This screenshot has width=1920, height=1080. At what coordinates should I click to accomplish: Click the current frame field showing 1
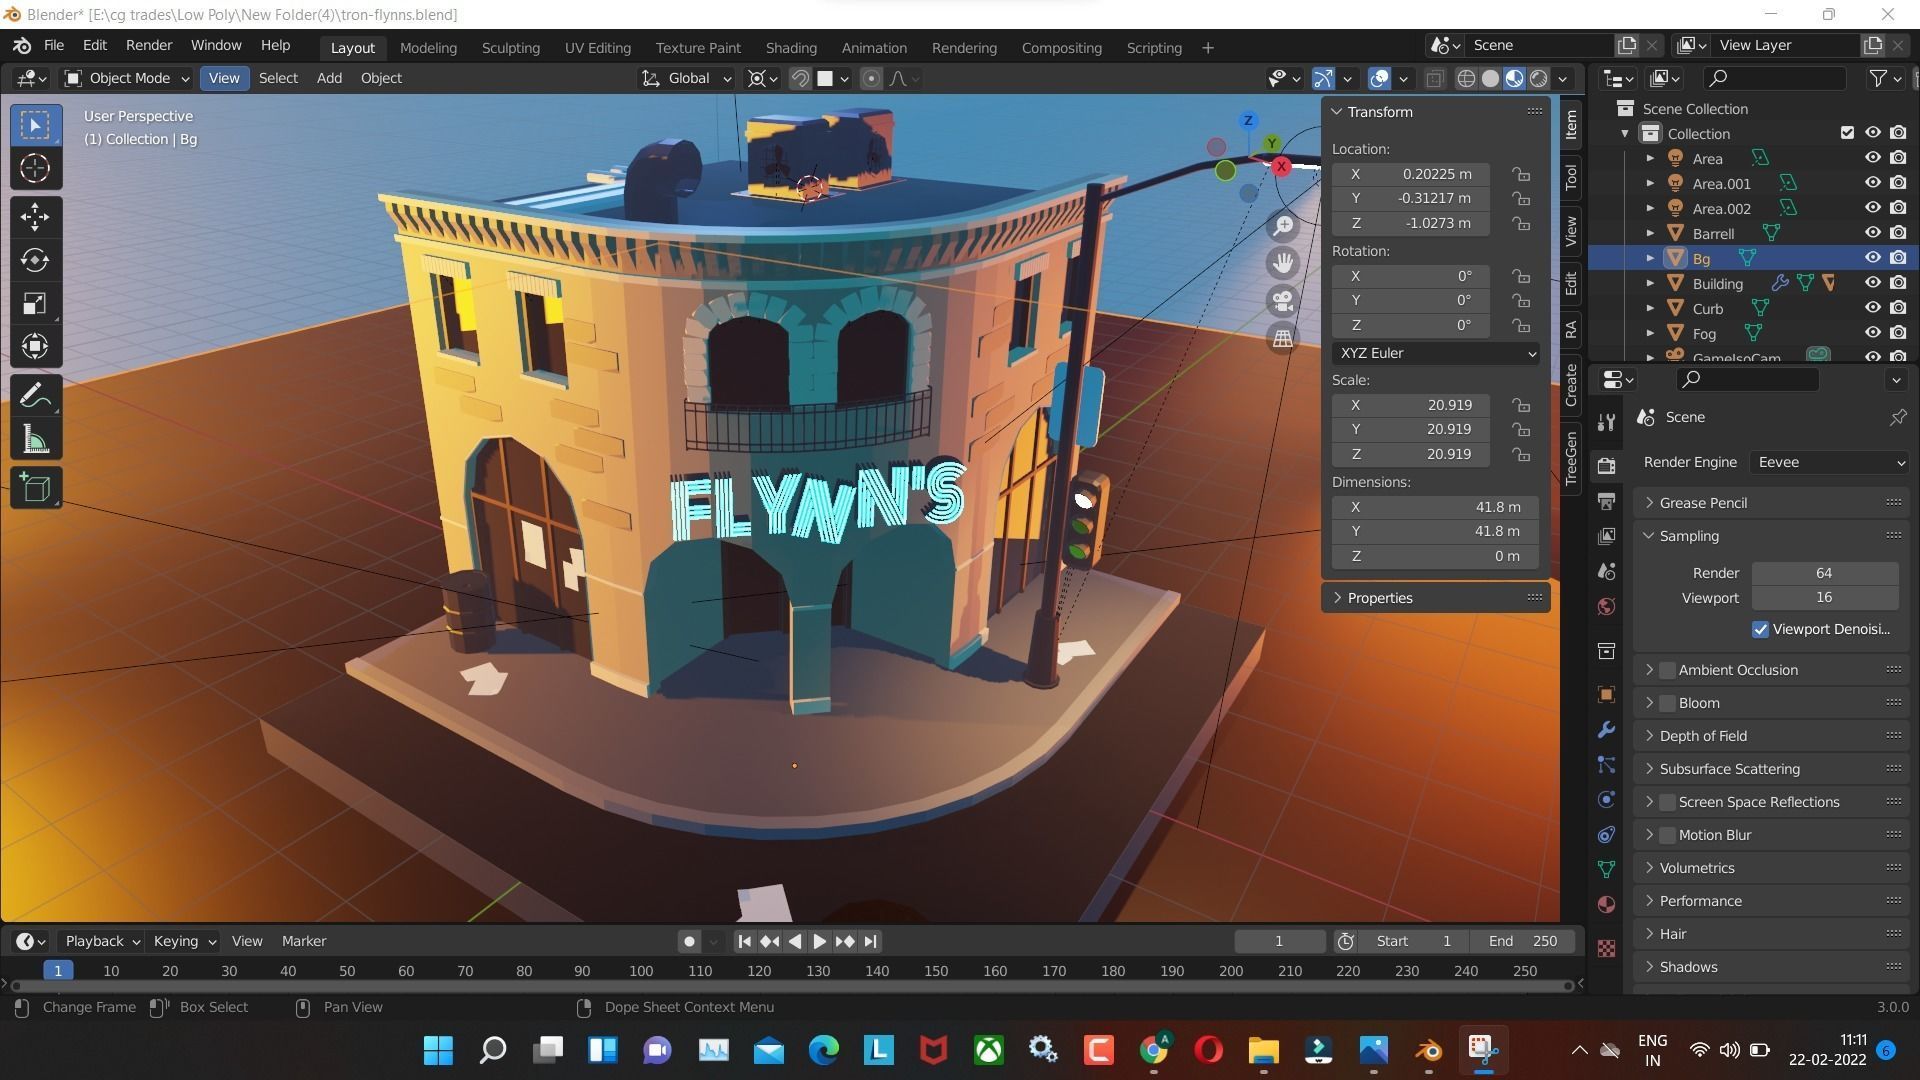(x=1279, y=941)
